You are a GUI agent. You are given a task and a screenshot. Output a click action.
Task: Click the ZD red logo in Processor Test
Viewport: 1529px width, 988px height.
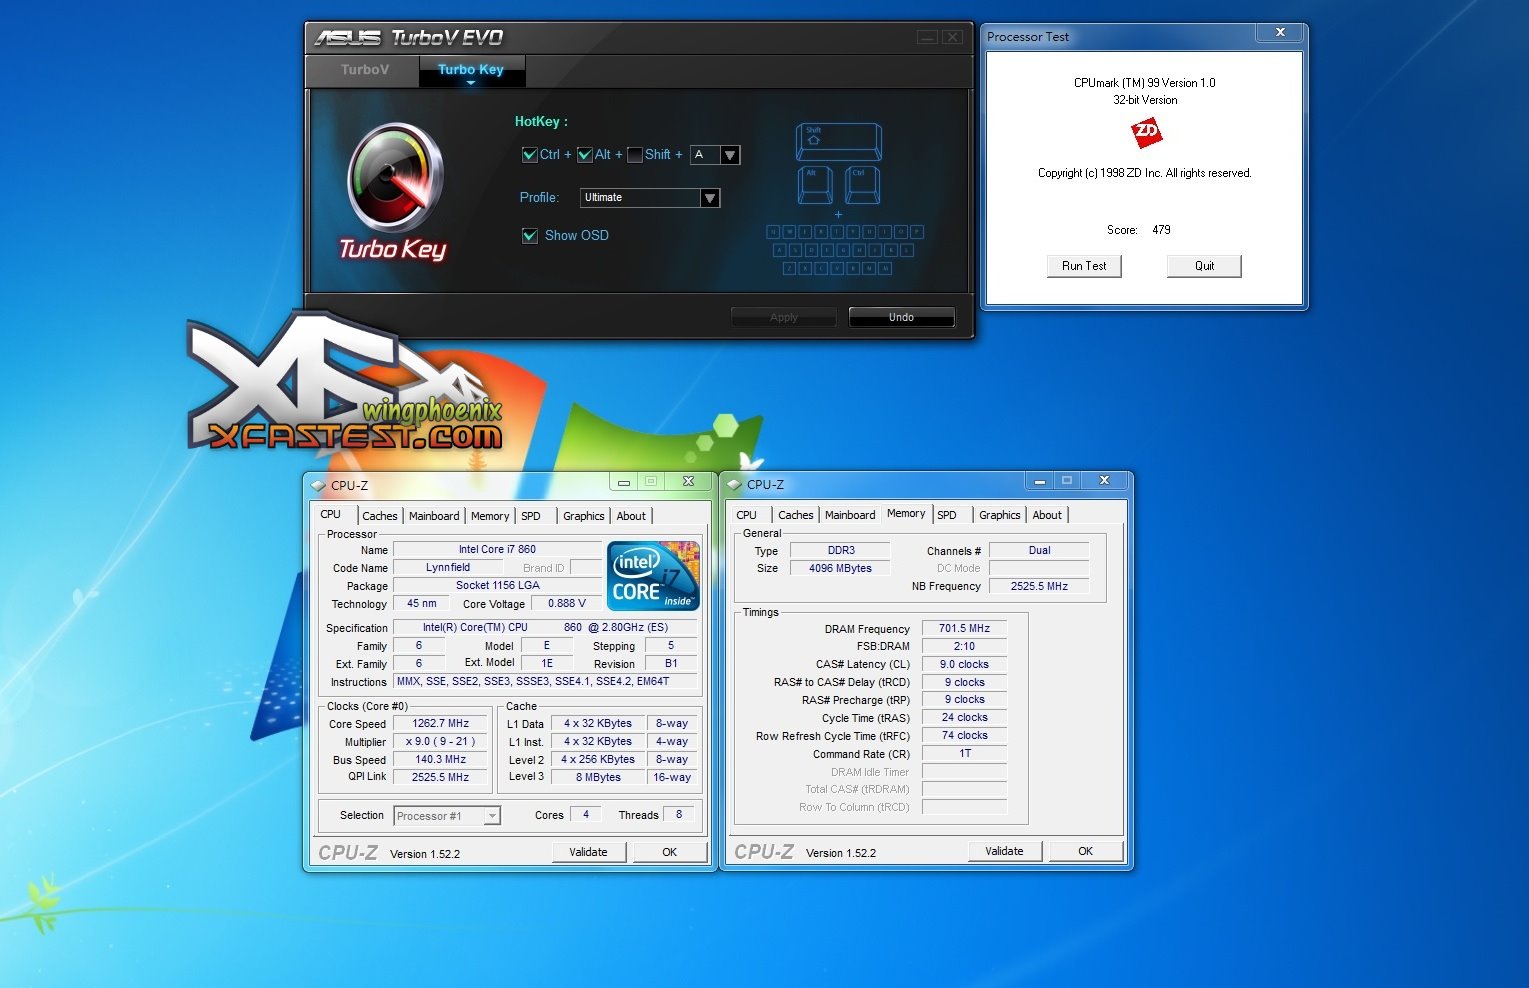pos(1146,132)
